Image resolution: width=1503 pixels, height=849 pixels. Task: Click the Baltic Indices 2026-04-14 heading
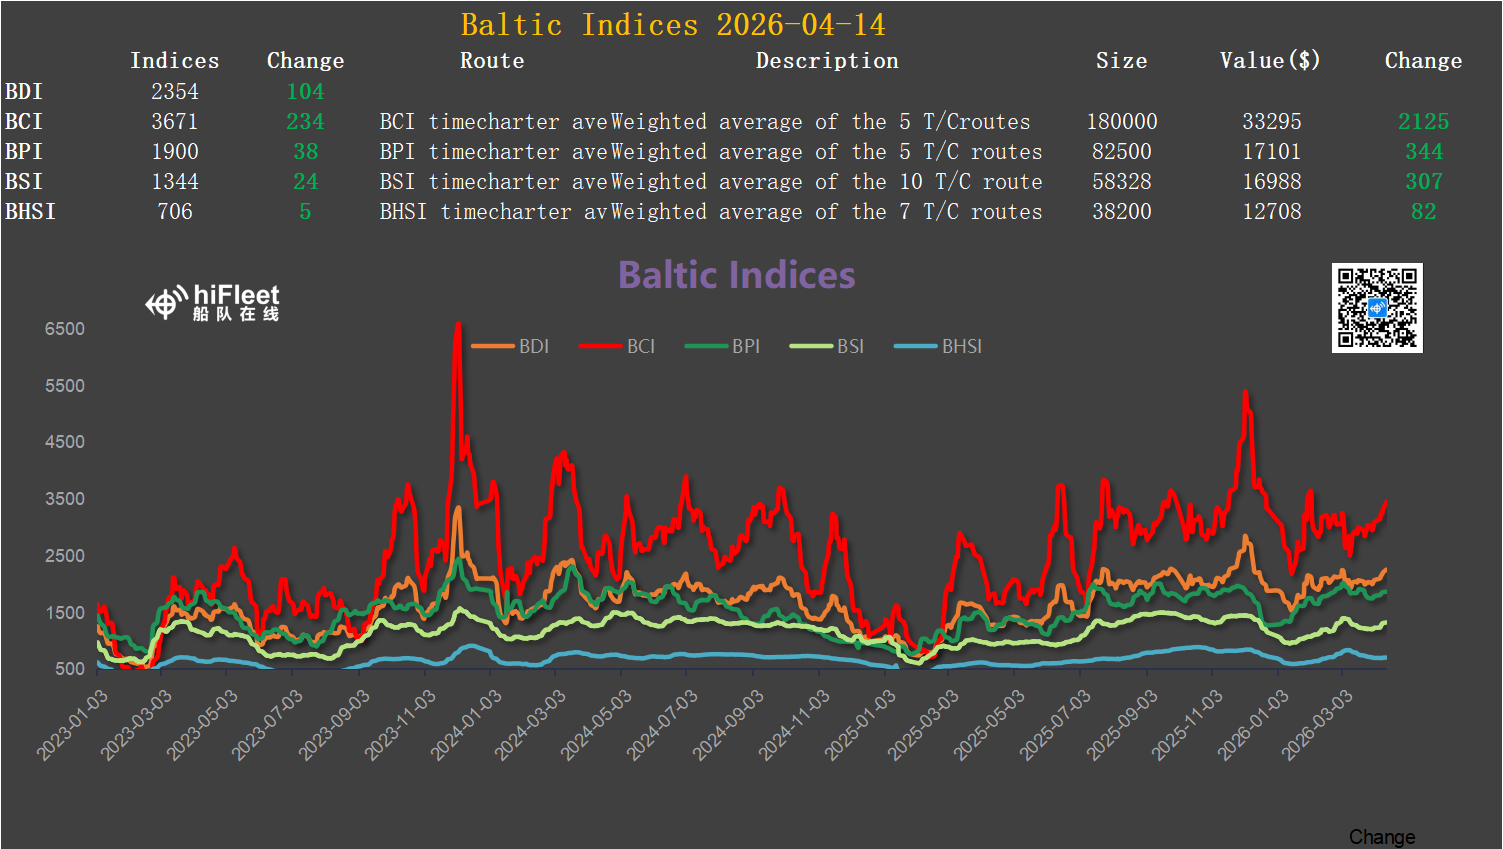point(673,24)
